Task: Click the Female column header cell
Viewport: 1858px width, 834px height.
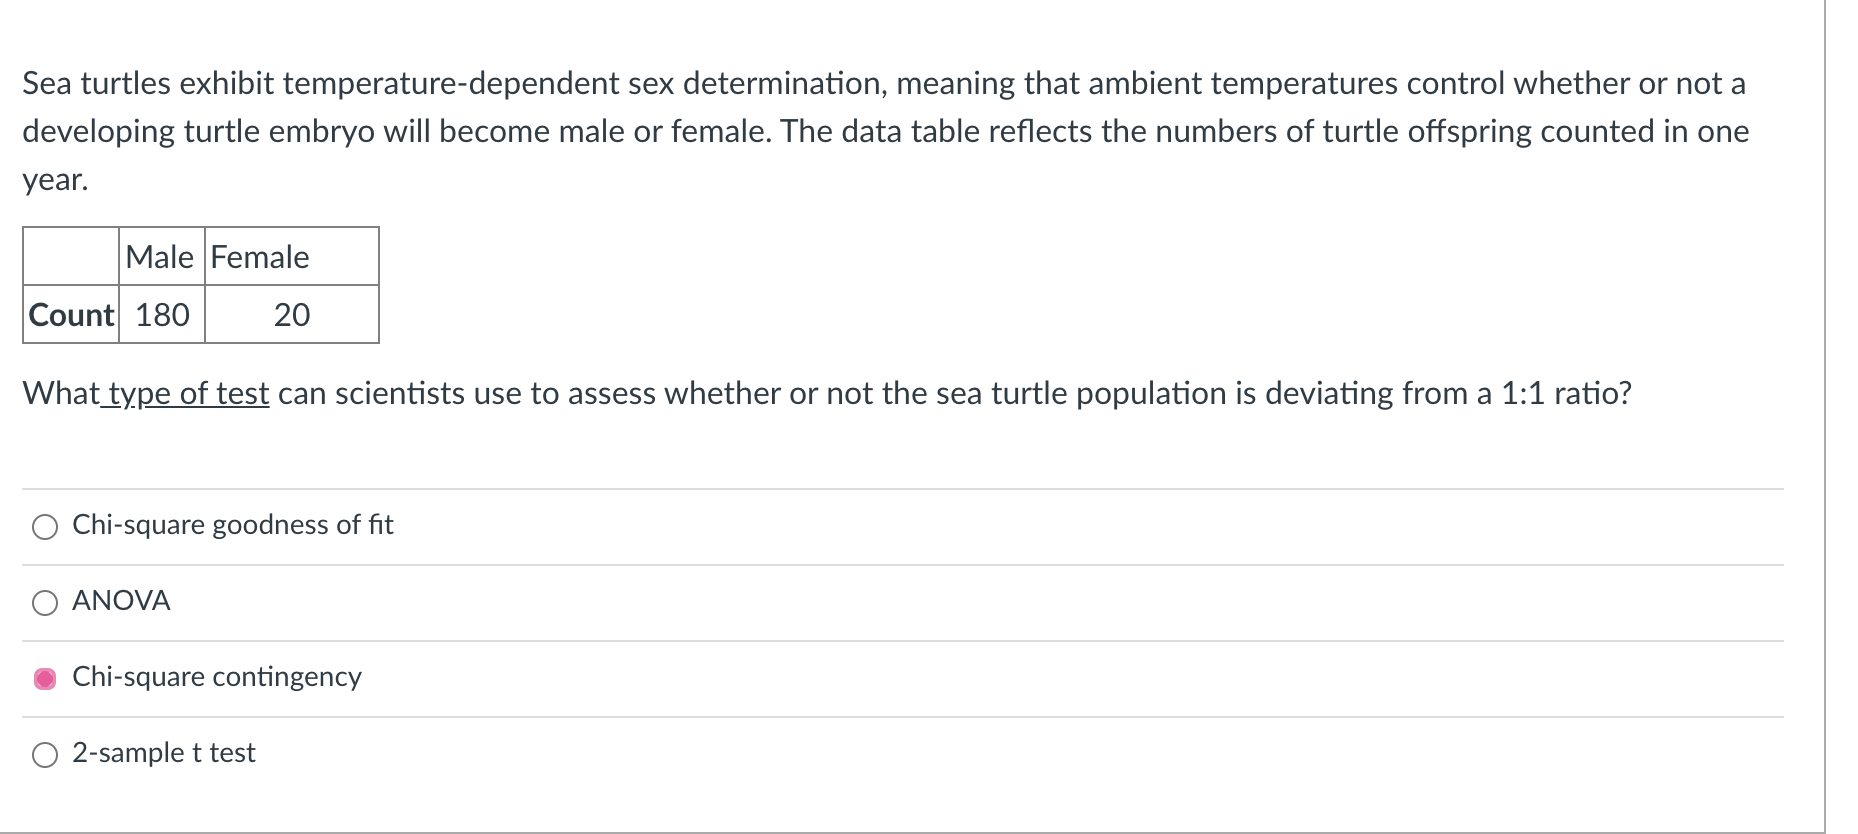Action: (292, 257)
